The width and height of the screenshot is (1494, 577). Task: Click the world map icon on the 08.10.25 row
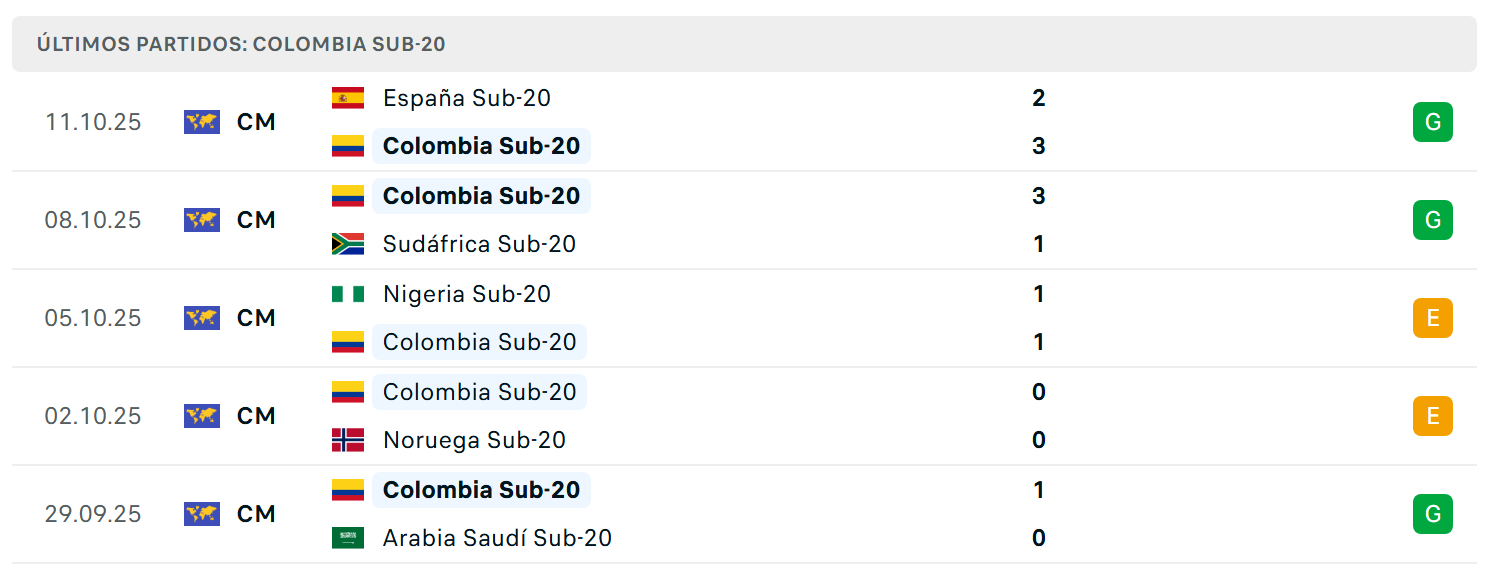[202, 220]
